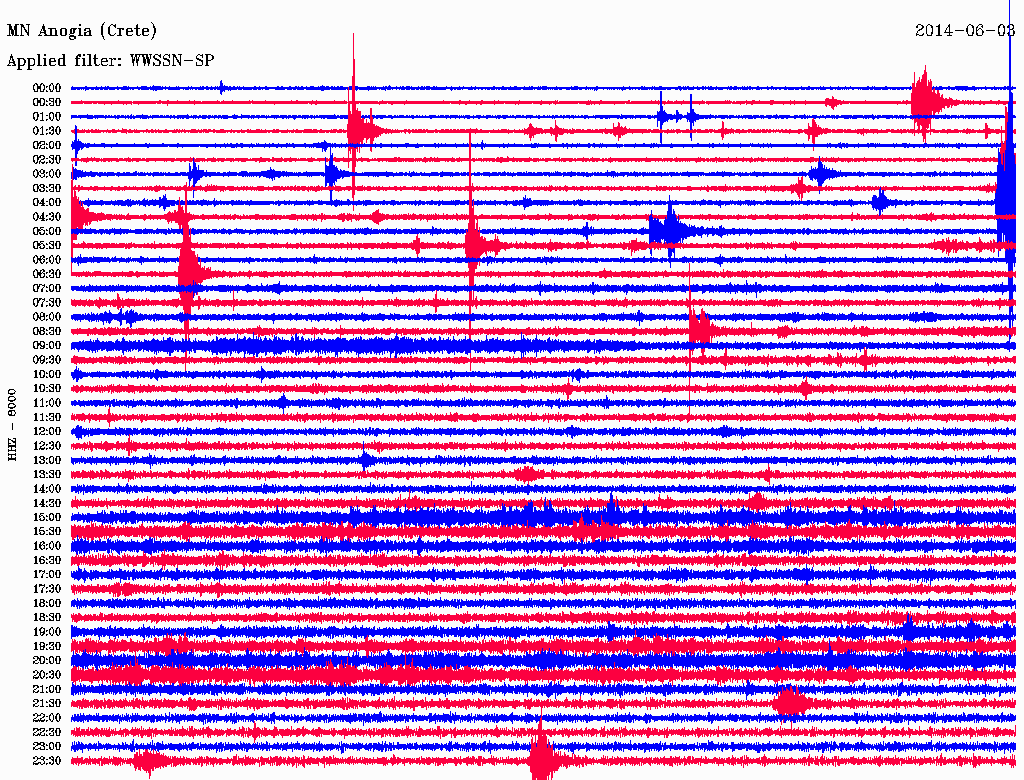
Task: Select the 20:30 time label
Action: tap(47, 675)
